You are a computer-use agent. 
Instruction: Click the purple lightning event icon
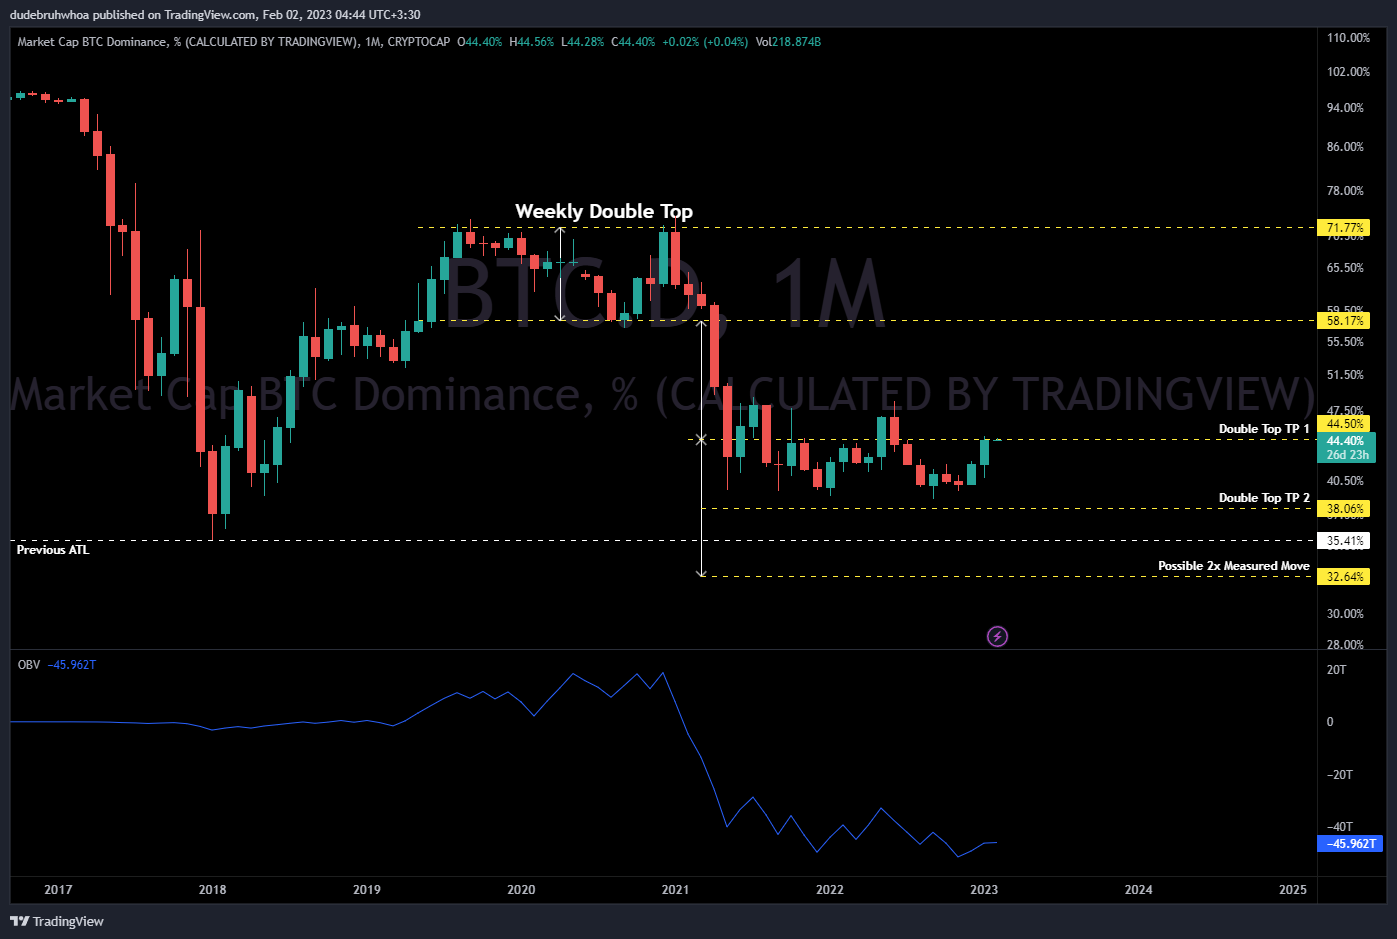click(997, 636)
